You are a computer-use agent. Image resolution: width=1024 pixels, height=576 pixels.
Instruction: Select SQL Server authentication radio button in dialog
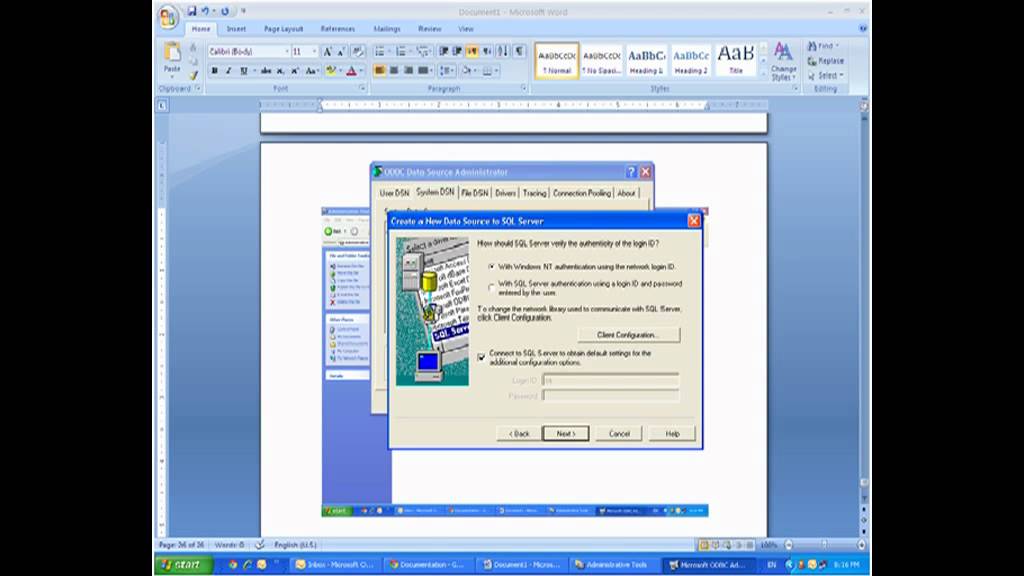point(492,287)
